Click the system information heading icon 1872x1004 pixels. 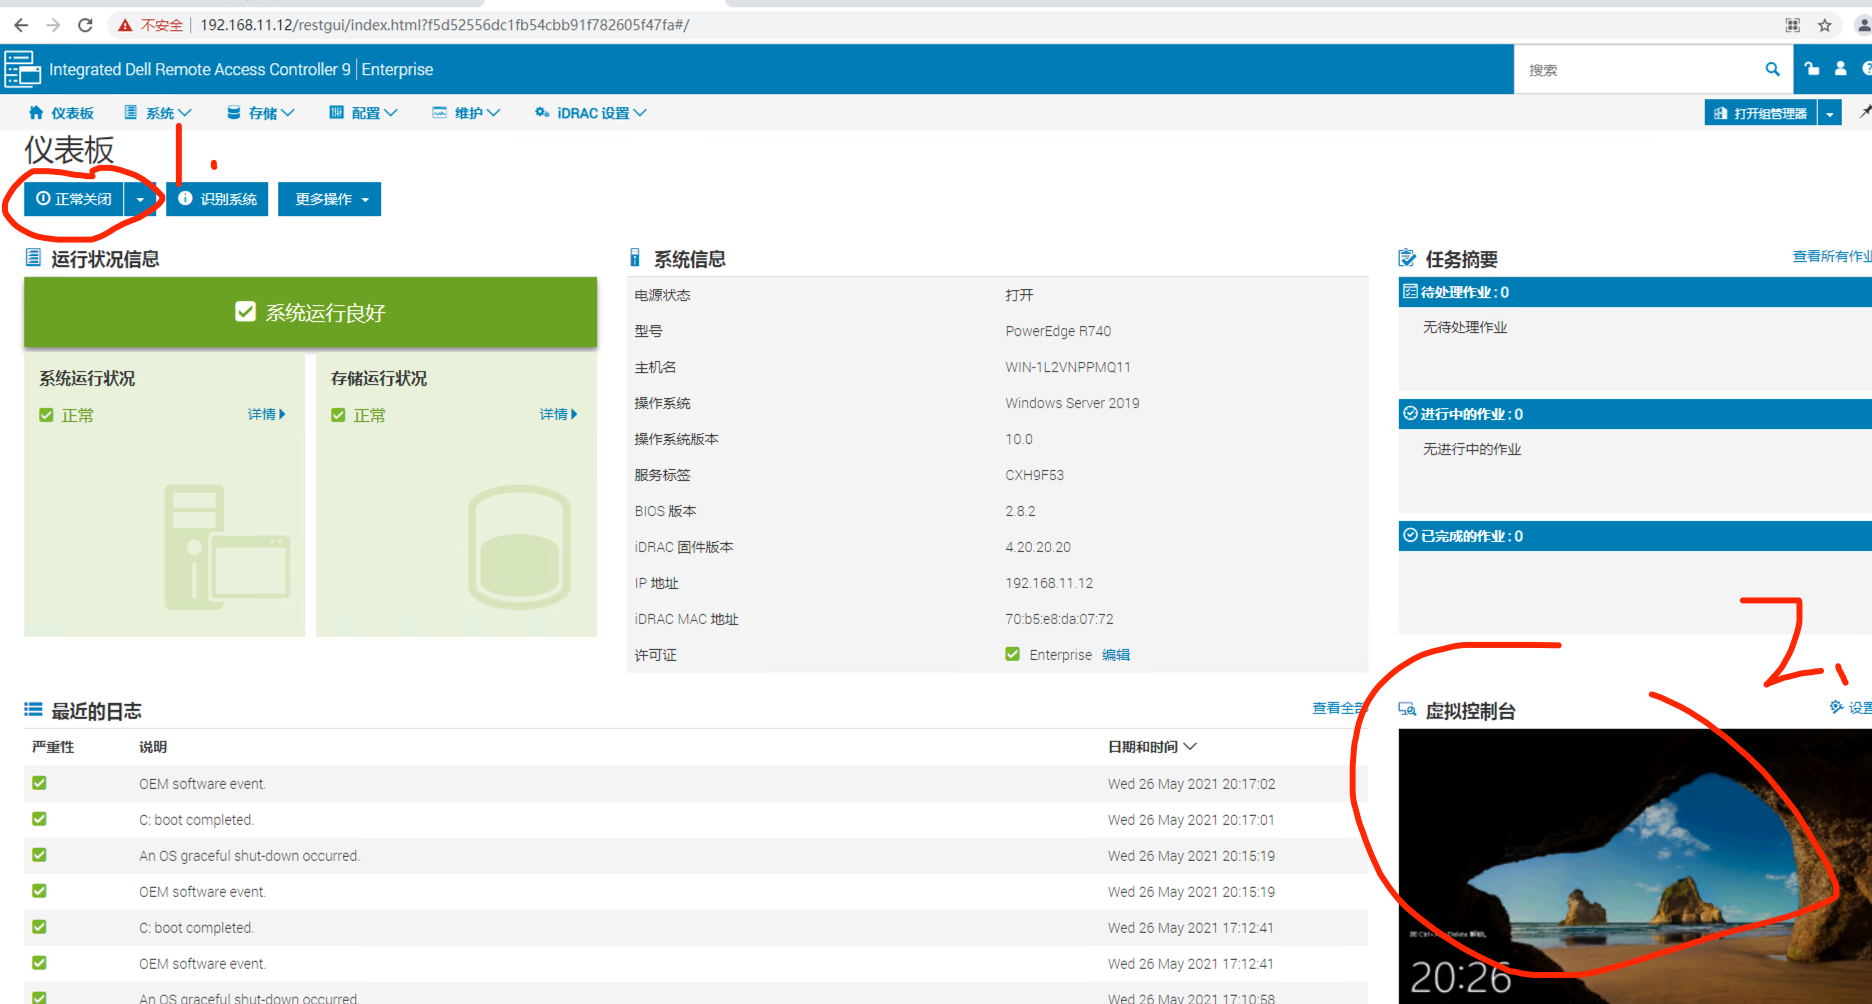pyautogui.click(x=635, y=258)
